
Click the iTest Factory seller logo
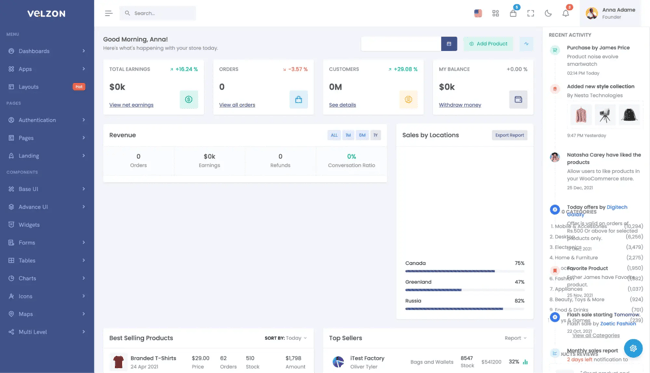(x=338, y=362)
